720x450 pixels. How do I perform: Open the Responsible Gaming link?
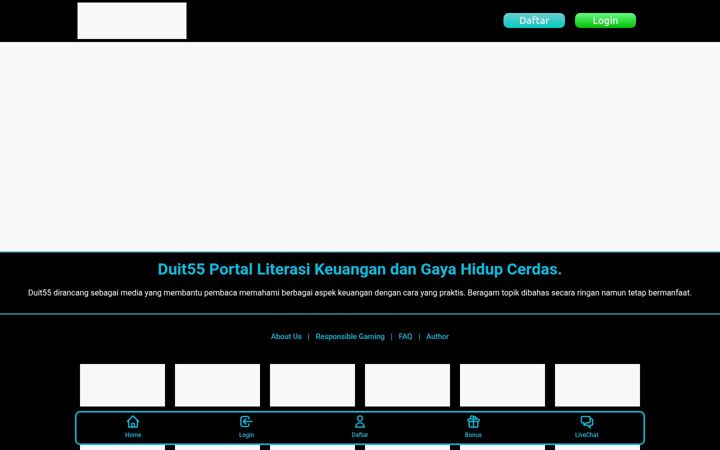[350, 337]
